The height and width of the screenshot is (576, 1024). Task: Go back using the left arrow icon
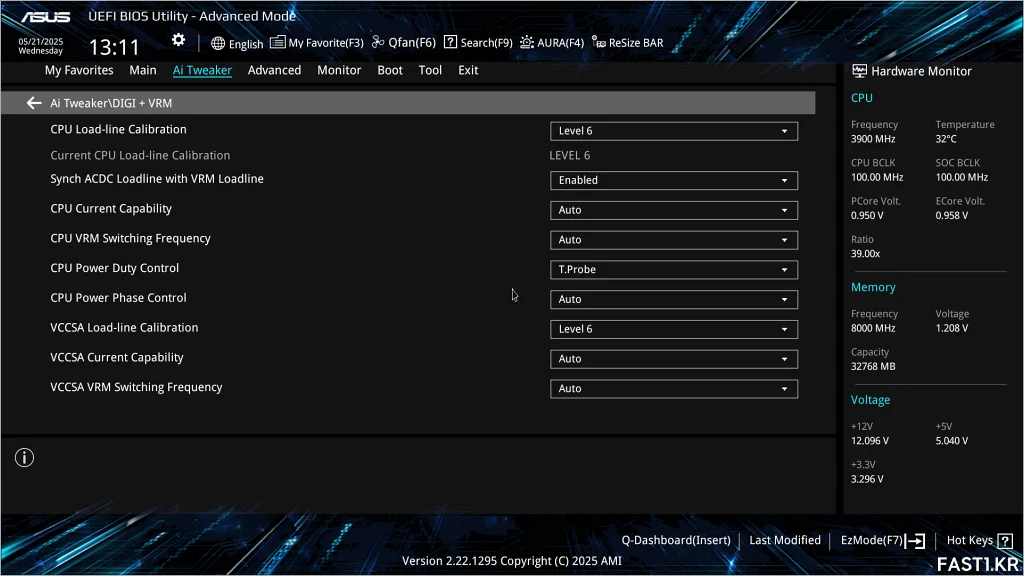[34, 103]
